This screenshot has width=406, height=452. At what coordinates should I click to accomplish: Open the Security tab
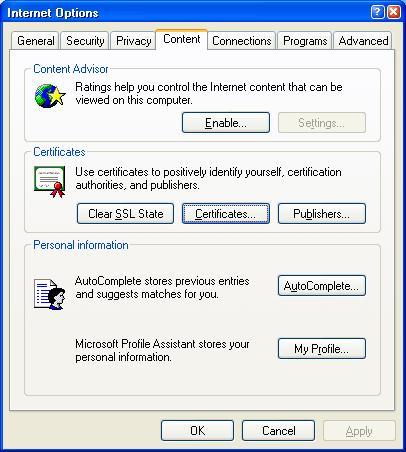click(85, 41)
